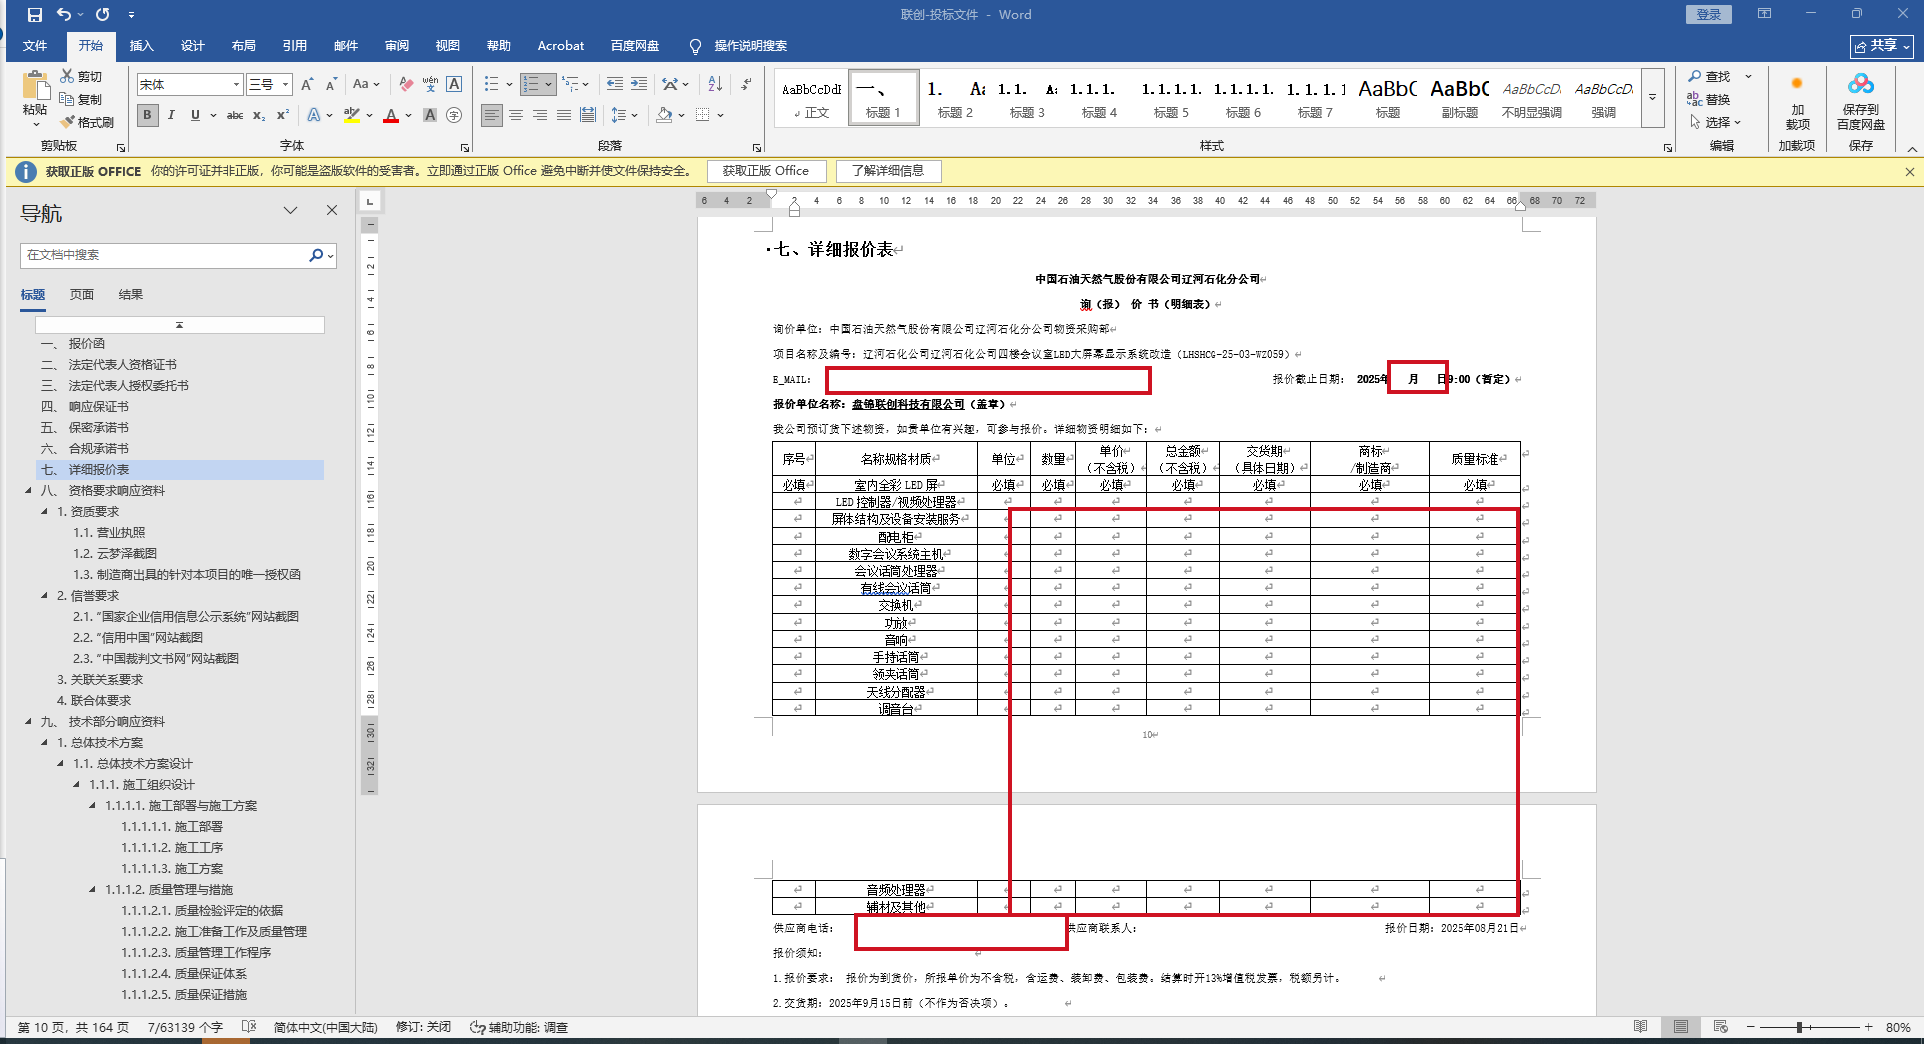The height and width of the screenshot is (1044, 1924).
Task: Show paragraph marks and hidden symbols
Action: [x=746, y=85]
